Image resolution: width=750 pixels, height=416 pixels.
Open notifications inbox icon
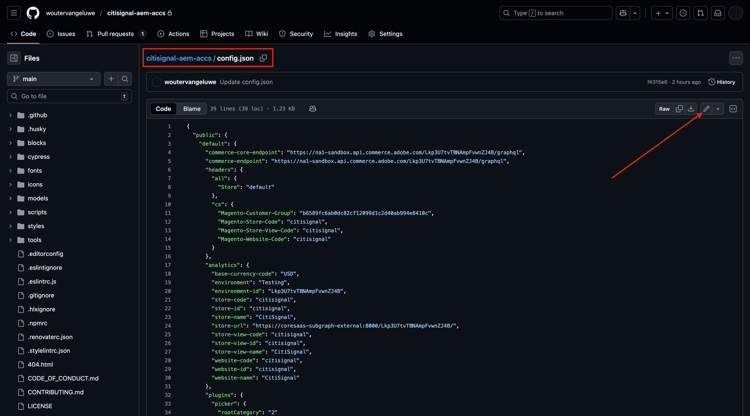click(x=717, y=13)
